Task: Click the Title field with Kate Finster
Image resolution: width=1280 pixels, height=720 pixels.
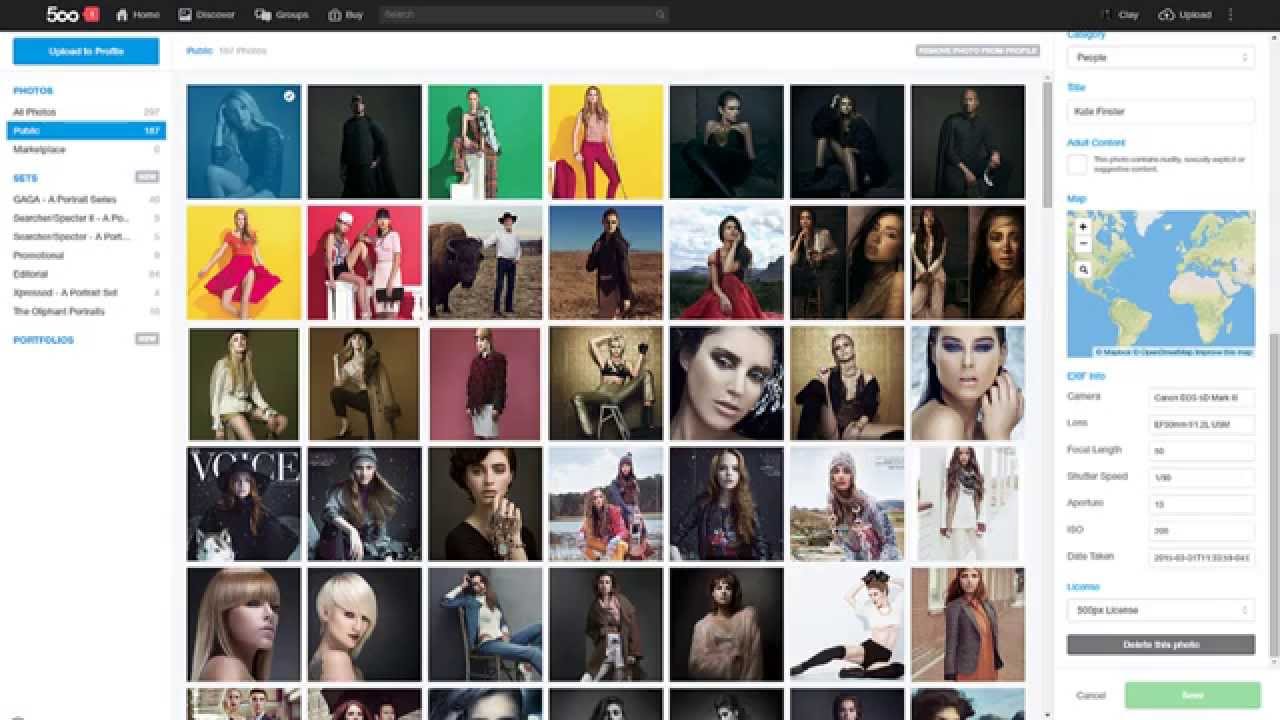Action: pyautogui.click(x=1160, y=112)
